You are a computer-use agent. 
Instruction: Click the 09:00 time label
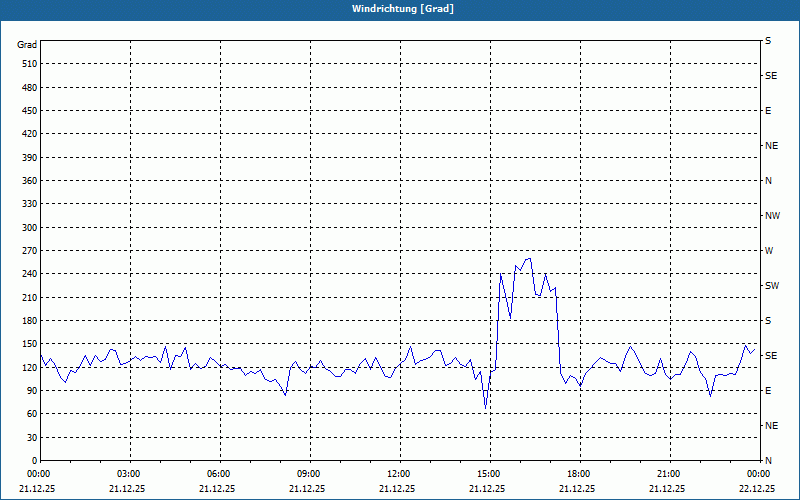click(310, 473)
